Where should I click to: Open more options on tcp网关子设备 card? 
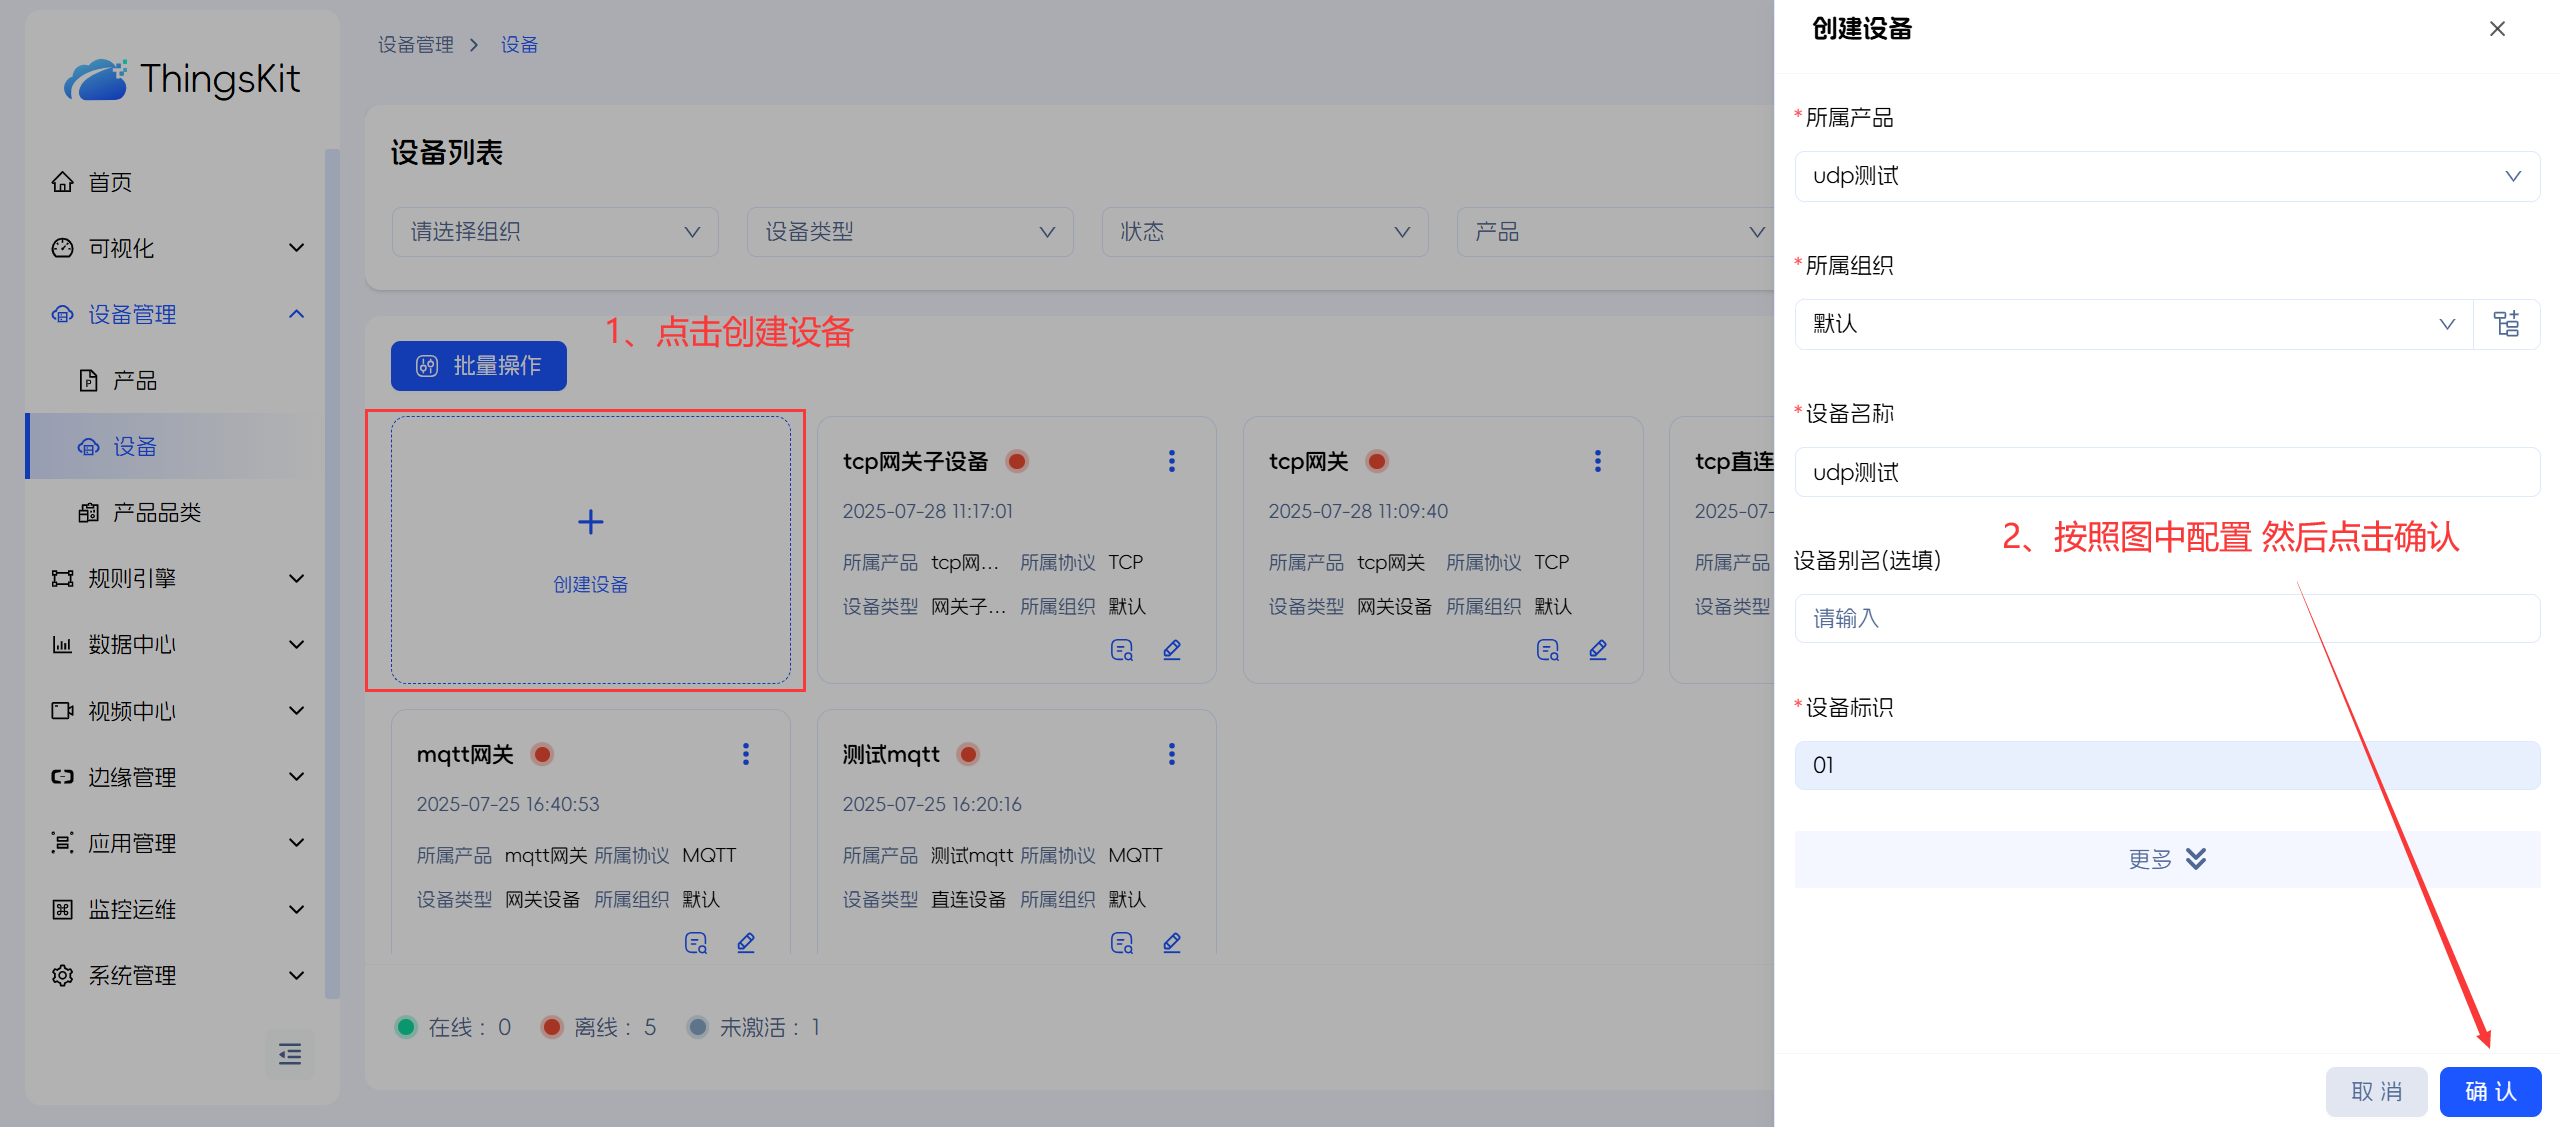(x=1172, y=461)
